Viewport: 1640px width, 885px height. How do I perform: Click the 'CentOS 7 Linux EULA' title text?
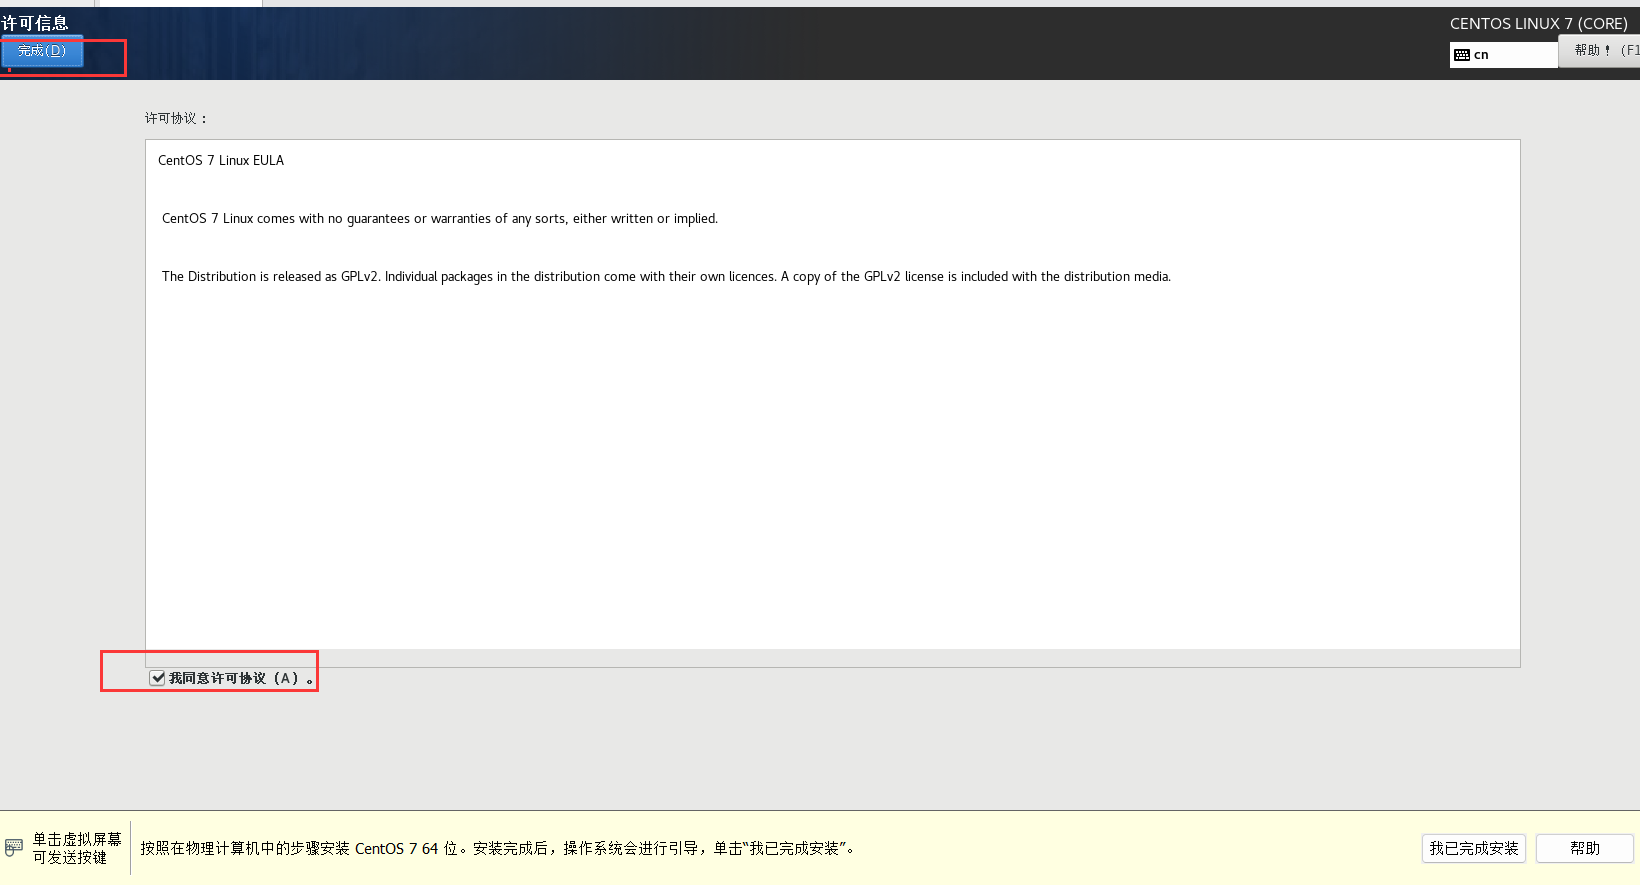(221, 160)
